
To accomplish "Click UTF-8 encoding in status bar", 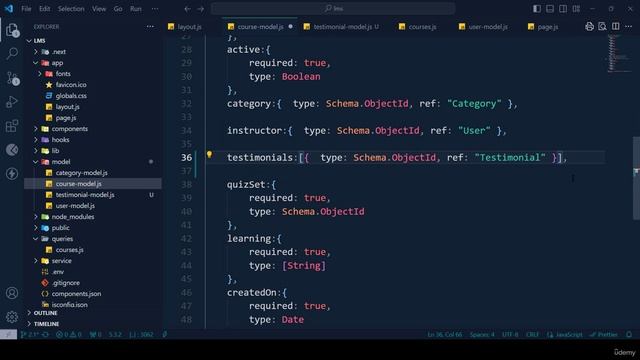I will click(x=510, y=335).
